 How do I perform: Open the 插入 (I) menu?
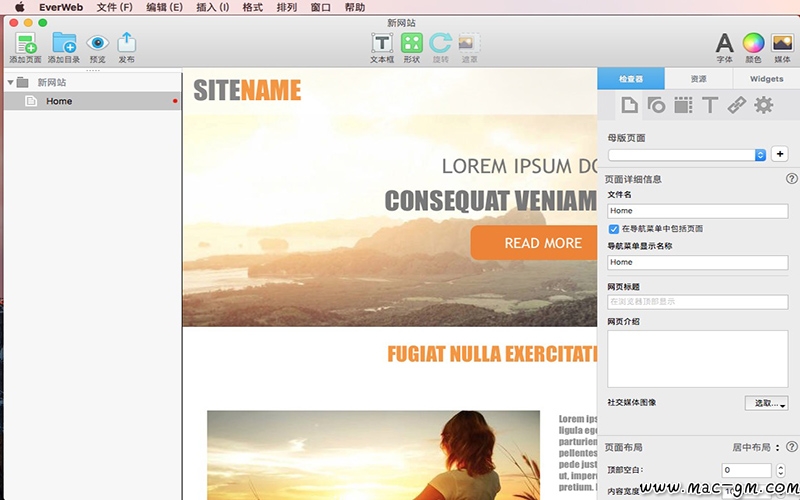[213, 7]
